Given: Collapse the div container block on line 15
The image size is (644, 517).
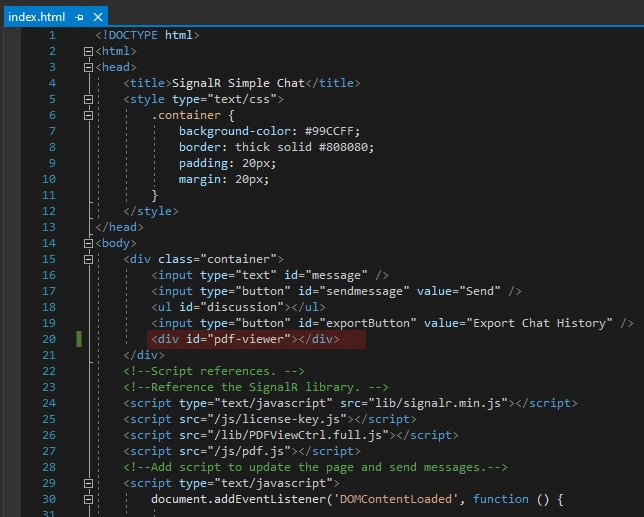Looking at the screenshot, I should (x=88, y=260).
